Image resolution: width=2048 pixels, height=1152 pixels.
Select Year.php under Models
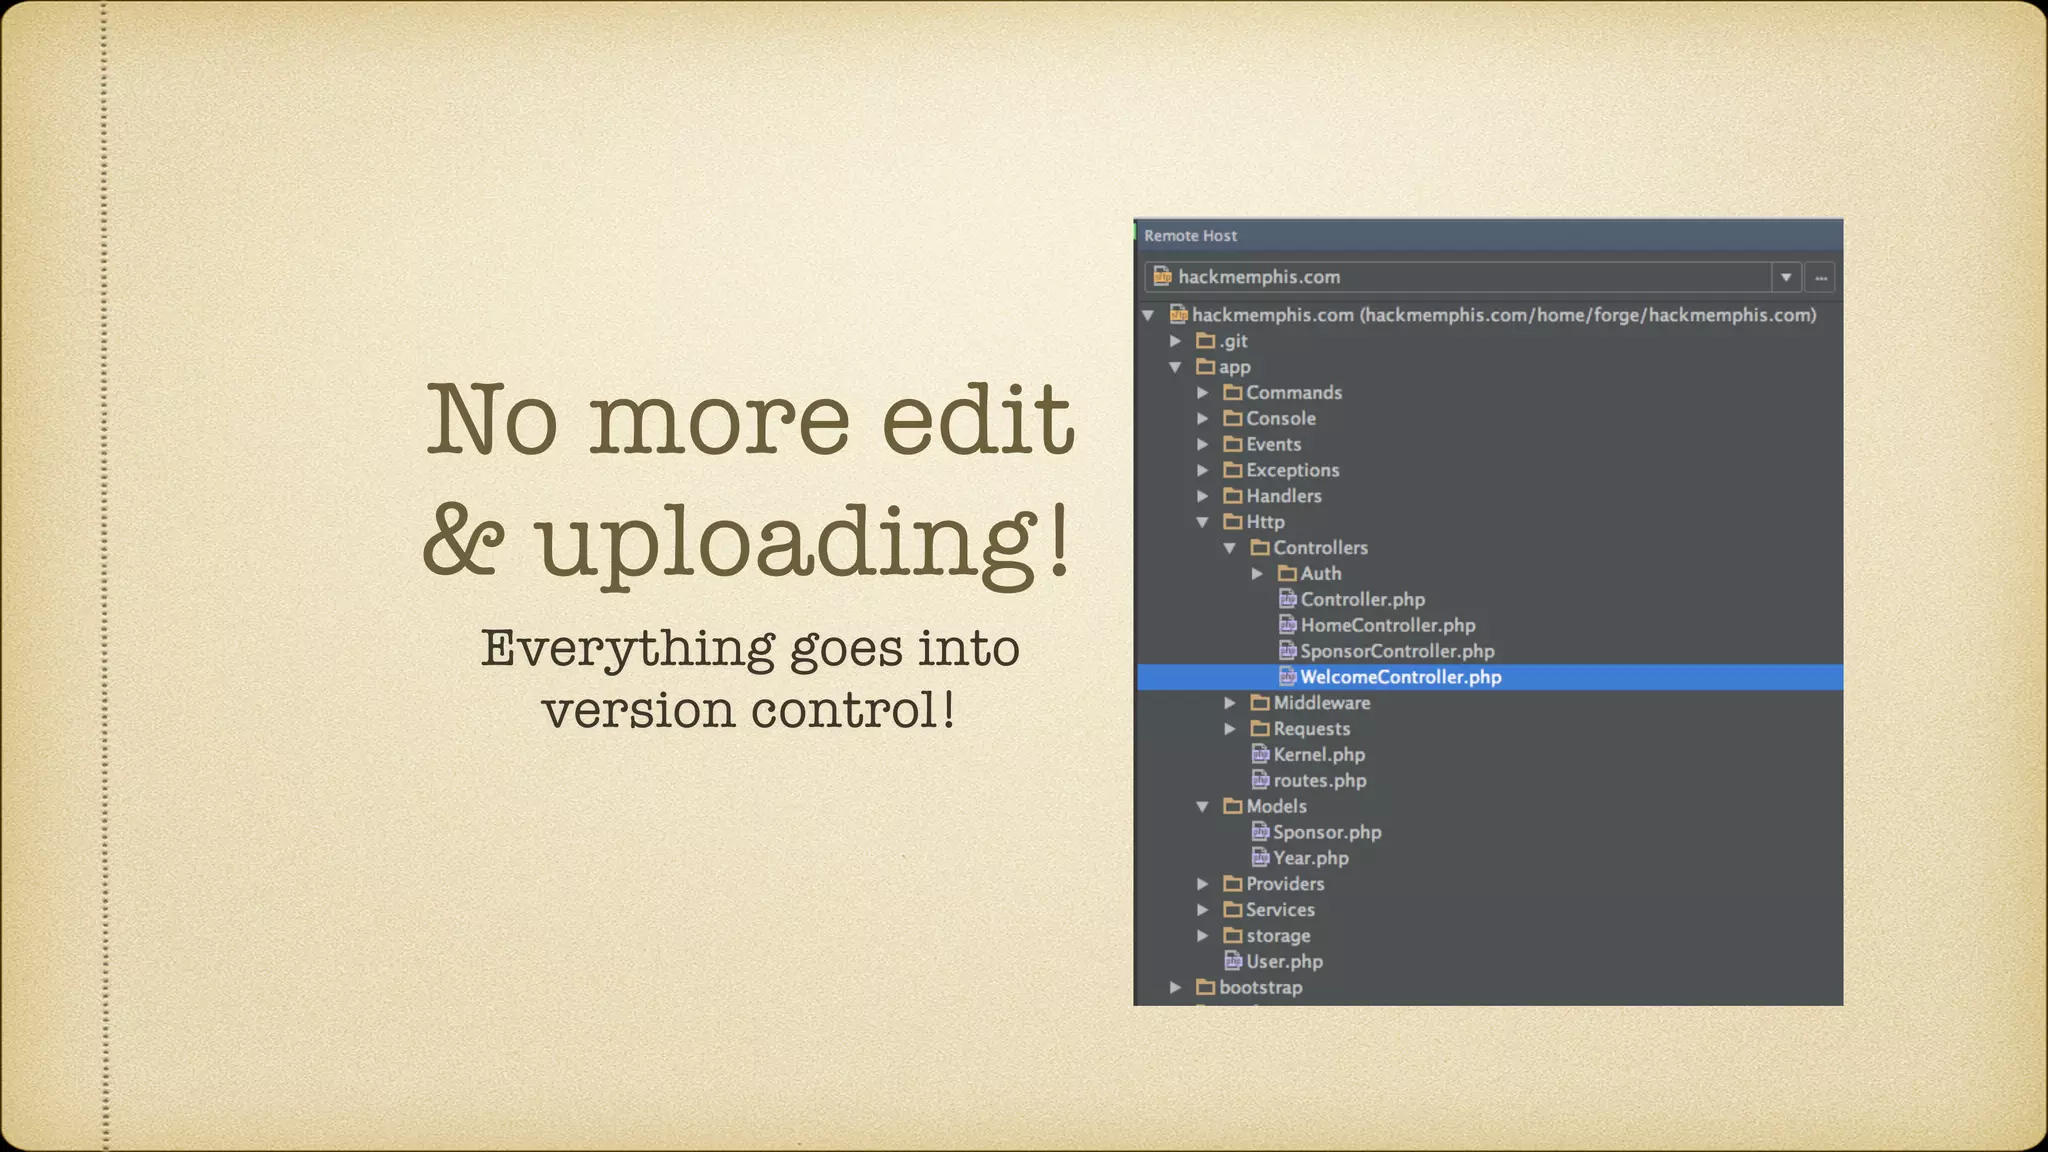(1311, 859)
